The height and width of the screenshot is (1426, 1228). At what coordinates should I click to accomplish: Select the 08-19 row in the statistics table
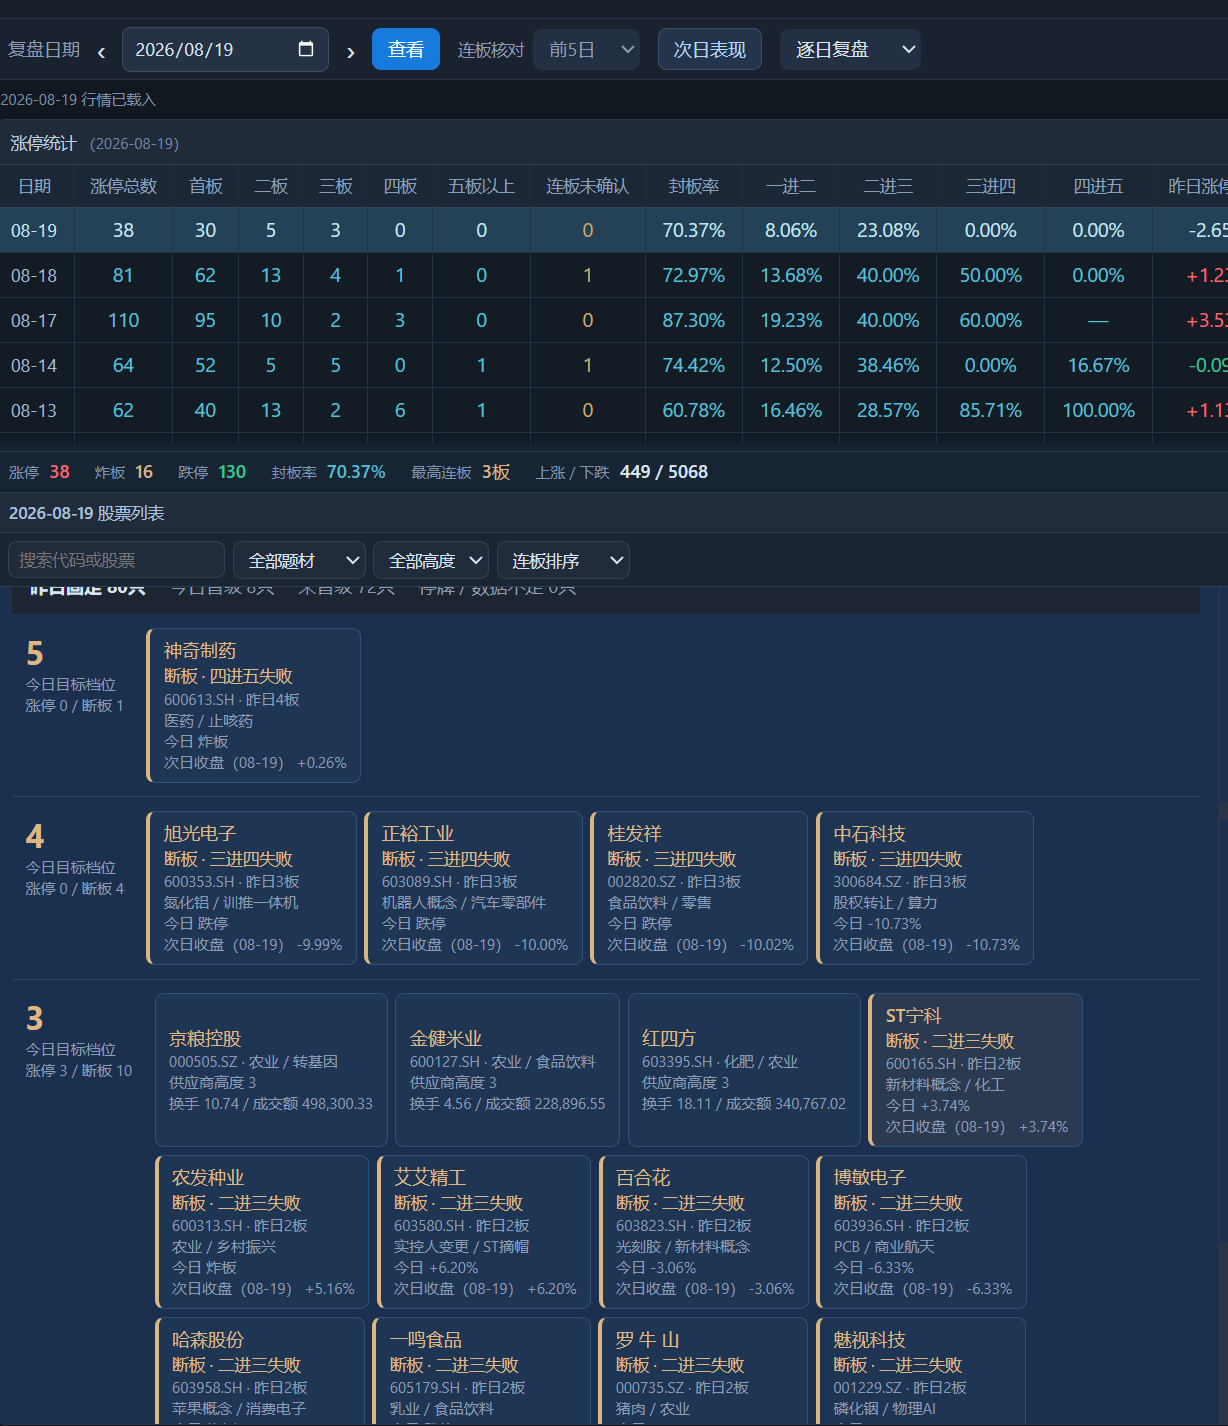coord(614,230)
